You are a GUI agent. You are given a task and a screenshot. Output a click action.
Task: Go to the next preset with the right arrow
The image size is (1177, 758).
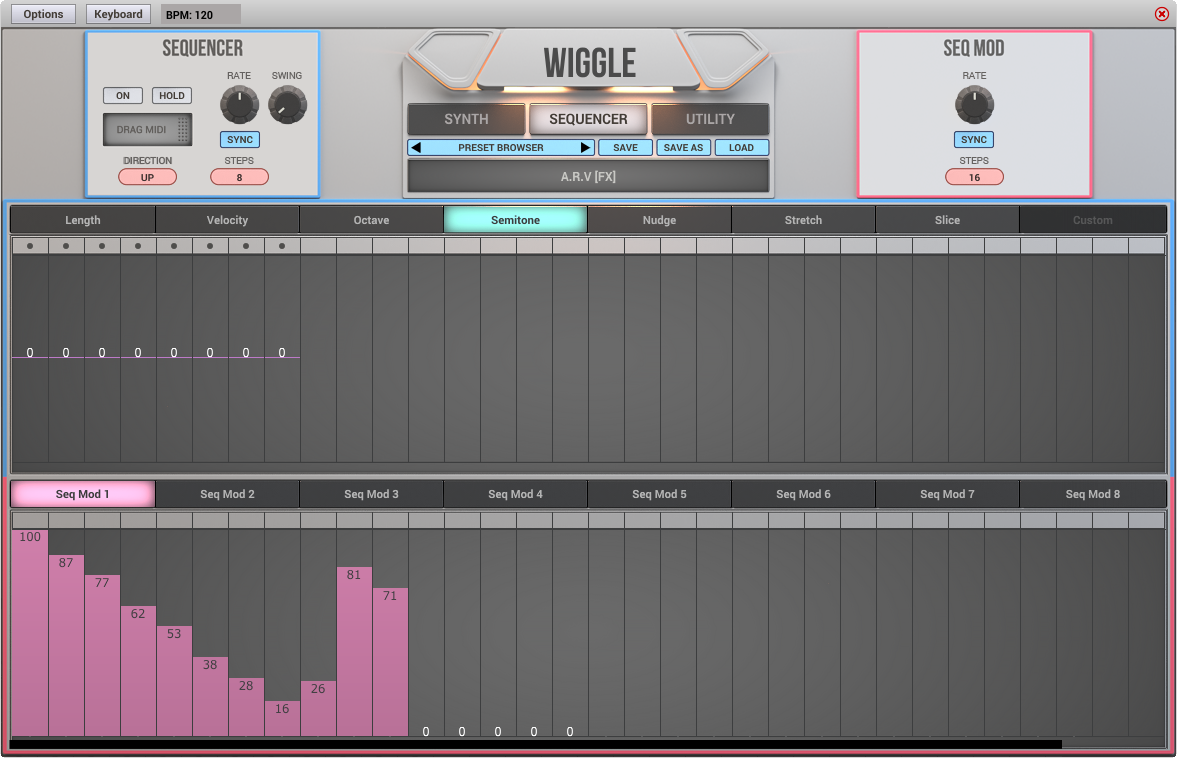pos(585,148)
